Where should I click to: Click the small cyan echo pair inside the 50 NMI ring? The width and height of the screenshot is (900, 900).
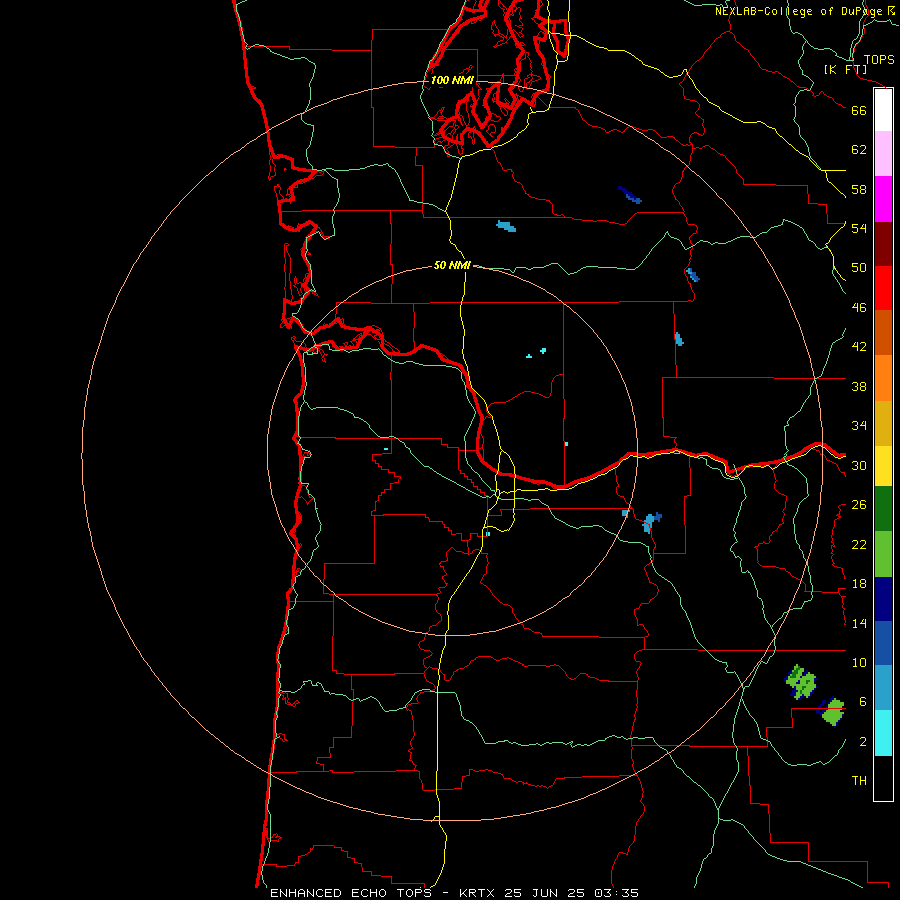(x=537, y=353)
